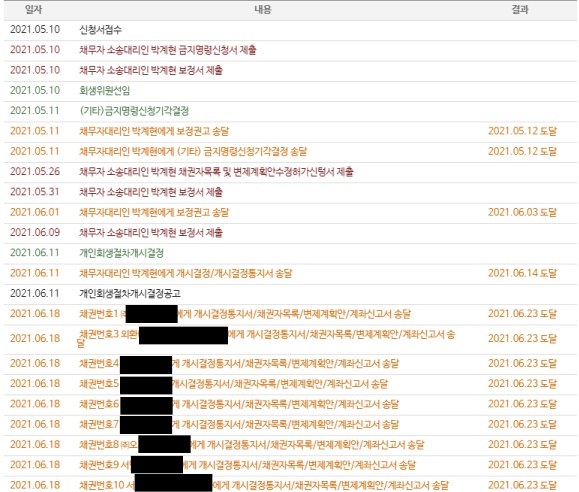Click the 채권번호6 delivery entry
The height and width of the screenshot is (492, 579).
pos(239,404)
